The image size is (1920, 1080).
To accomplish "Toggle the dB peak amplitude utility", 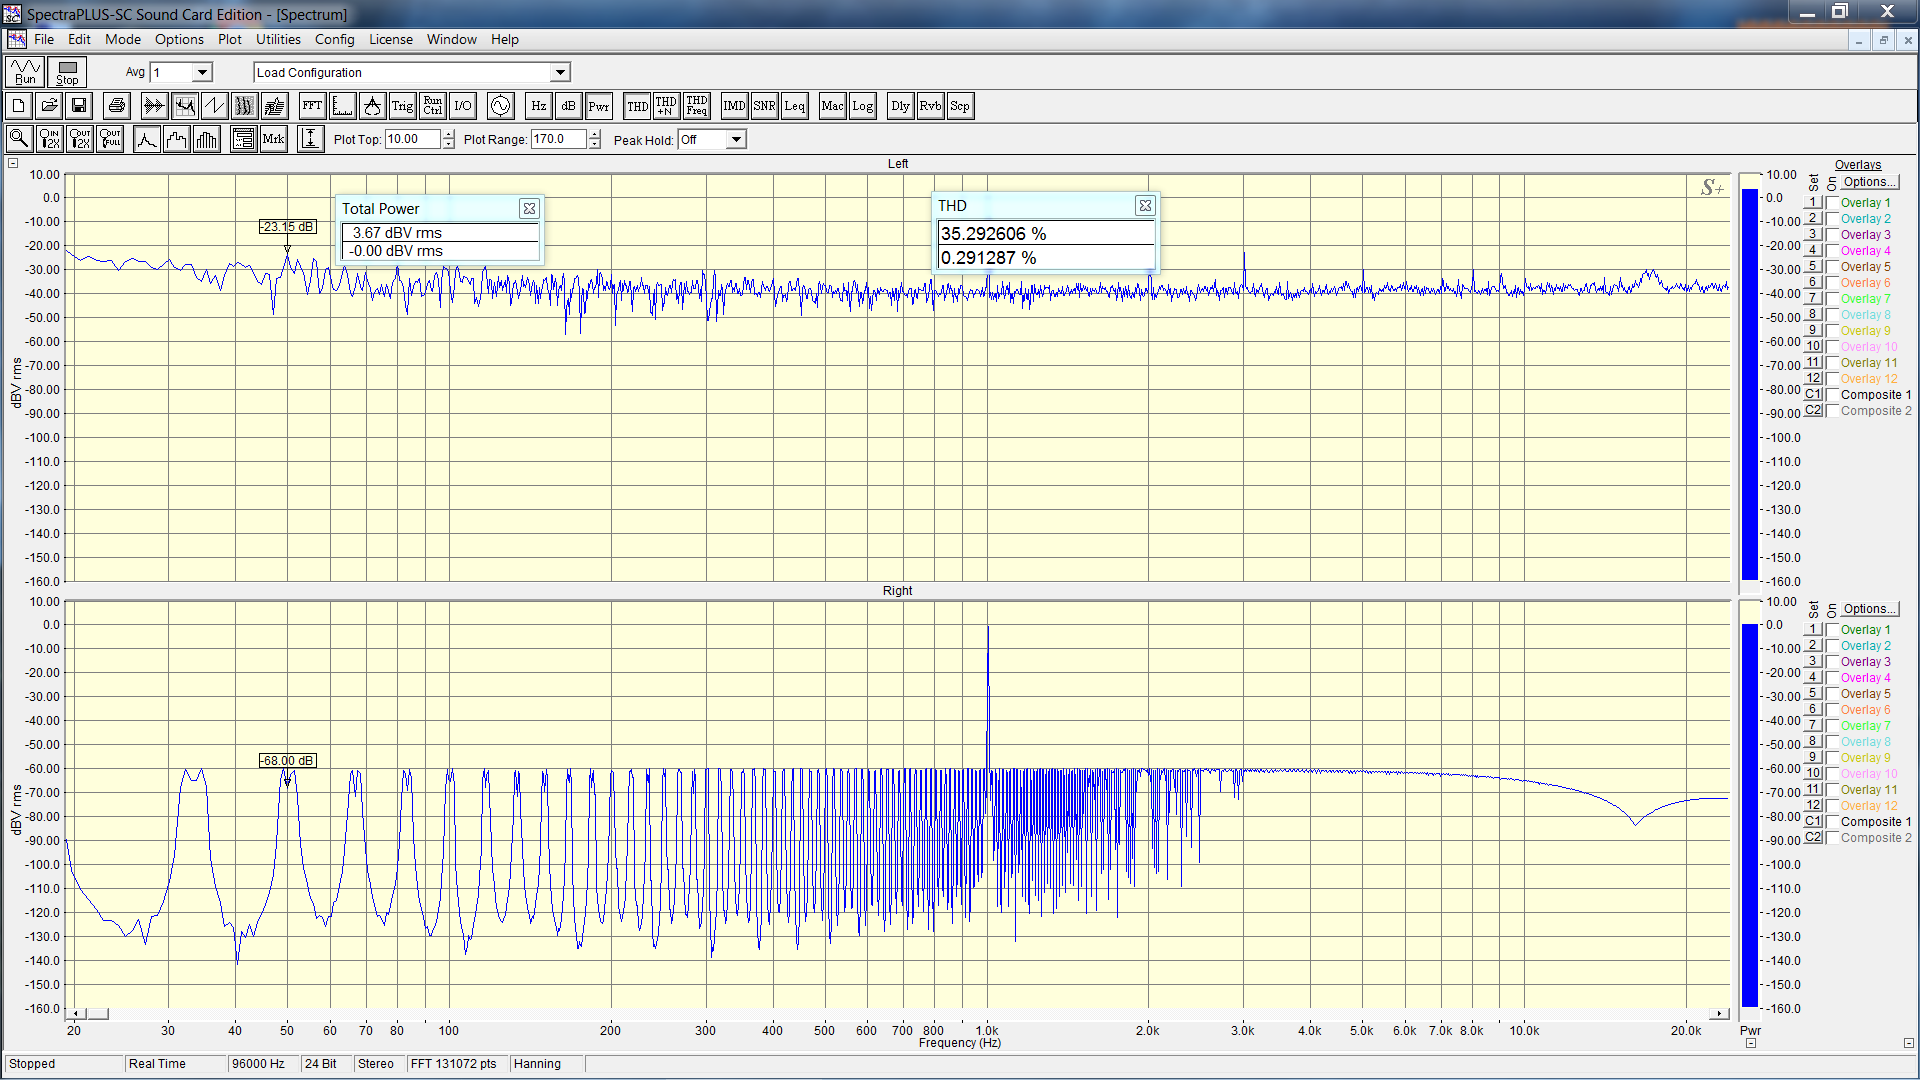I will 568,106.
